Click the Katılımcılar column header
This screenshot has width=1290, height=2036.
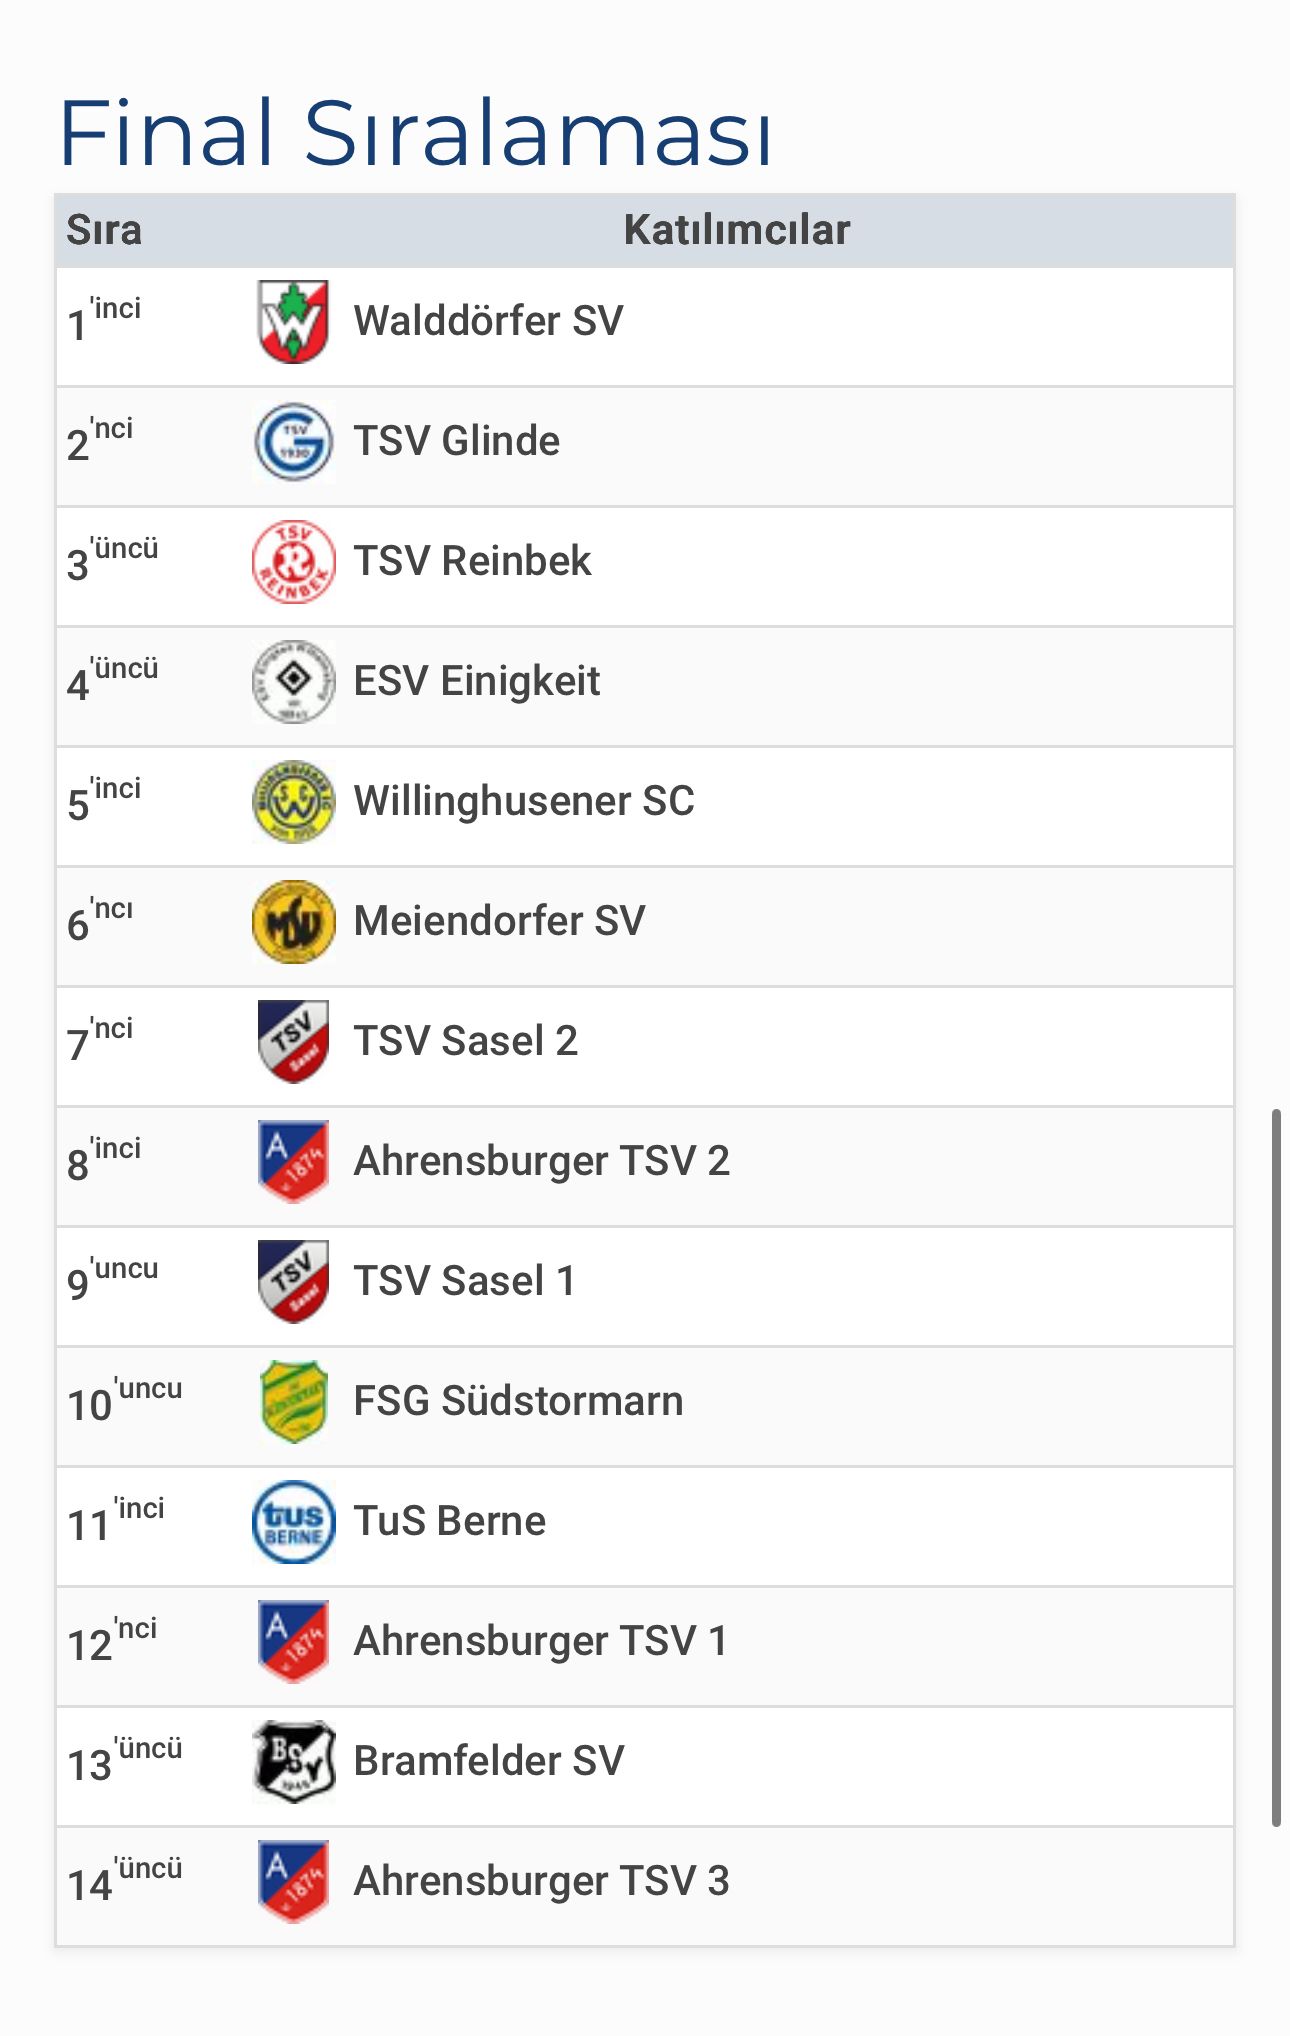pyautogui.click(x=737, y=230)
